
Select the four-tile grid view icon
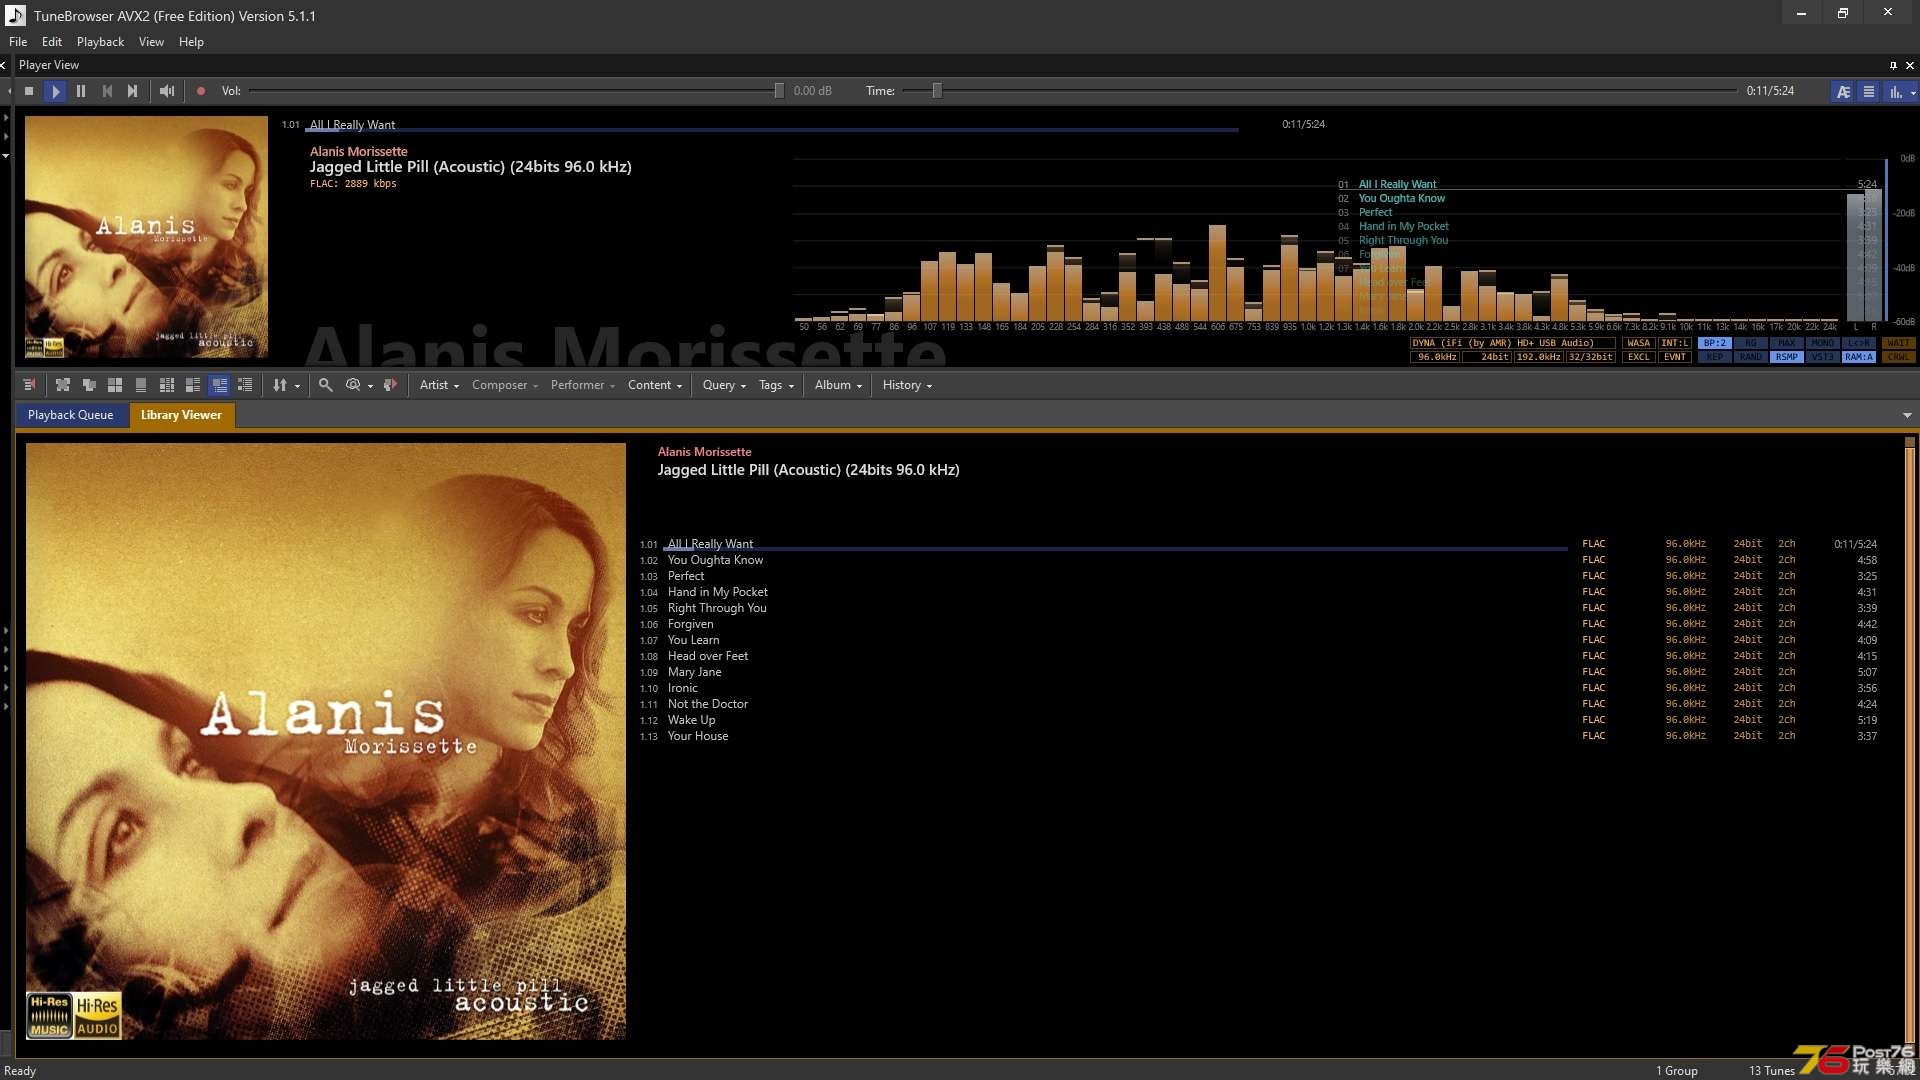(115, 385)
